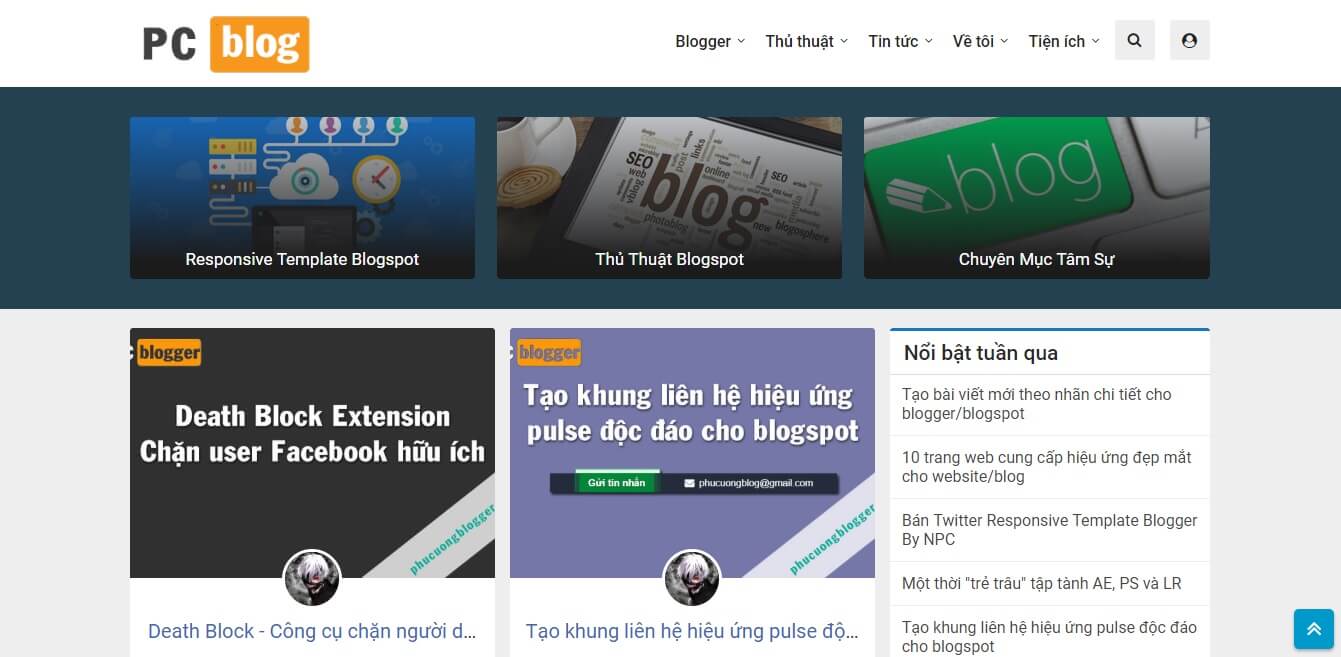Expand the Blogger dropdown menu
This screenshot has width=1341, height=657.
tap(710, 41)
